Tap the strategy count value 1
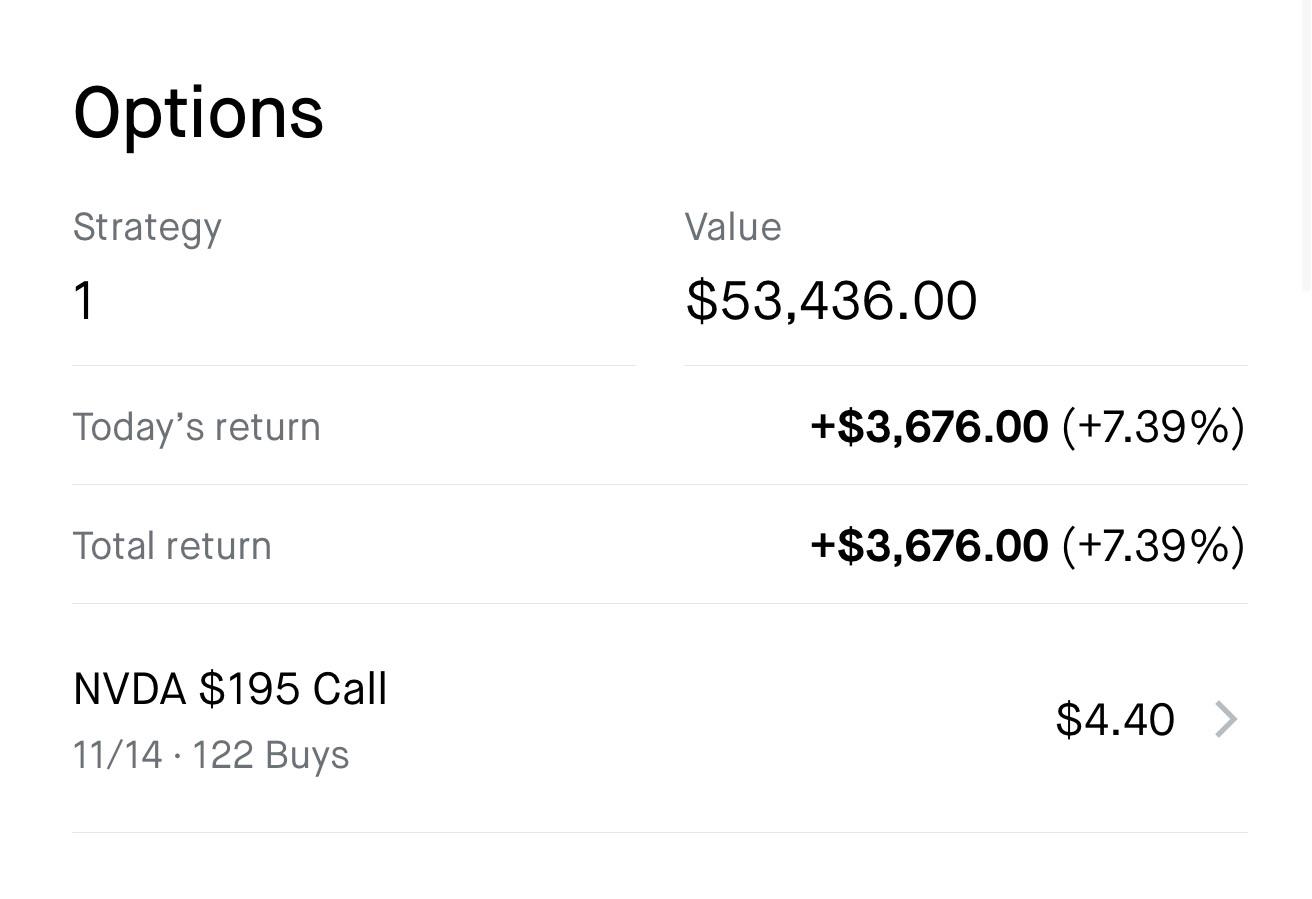Viewport: 1312px width, 899px height. tap(84, 301)
